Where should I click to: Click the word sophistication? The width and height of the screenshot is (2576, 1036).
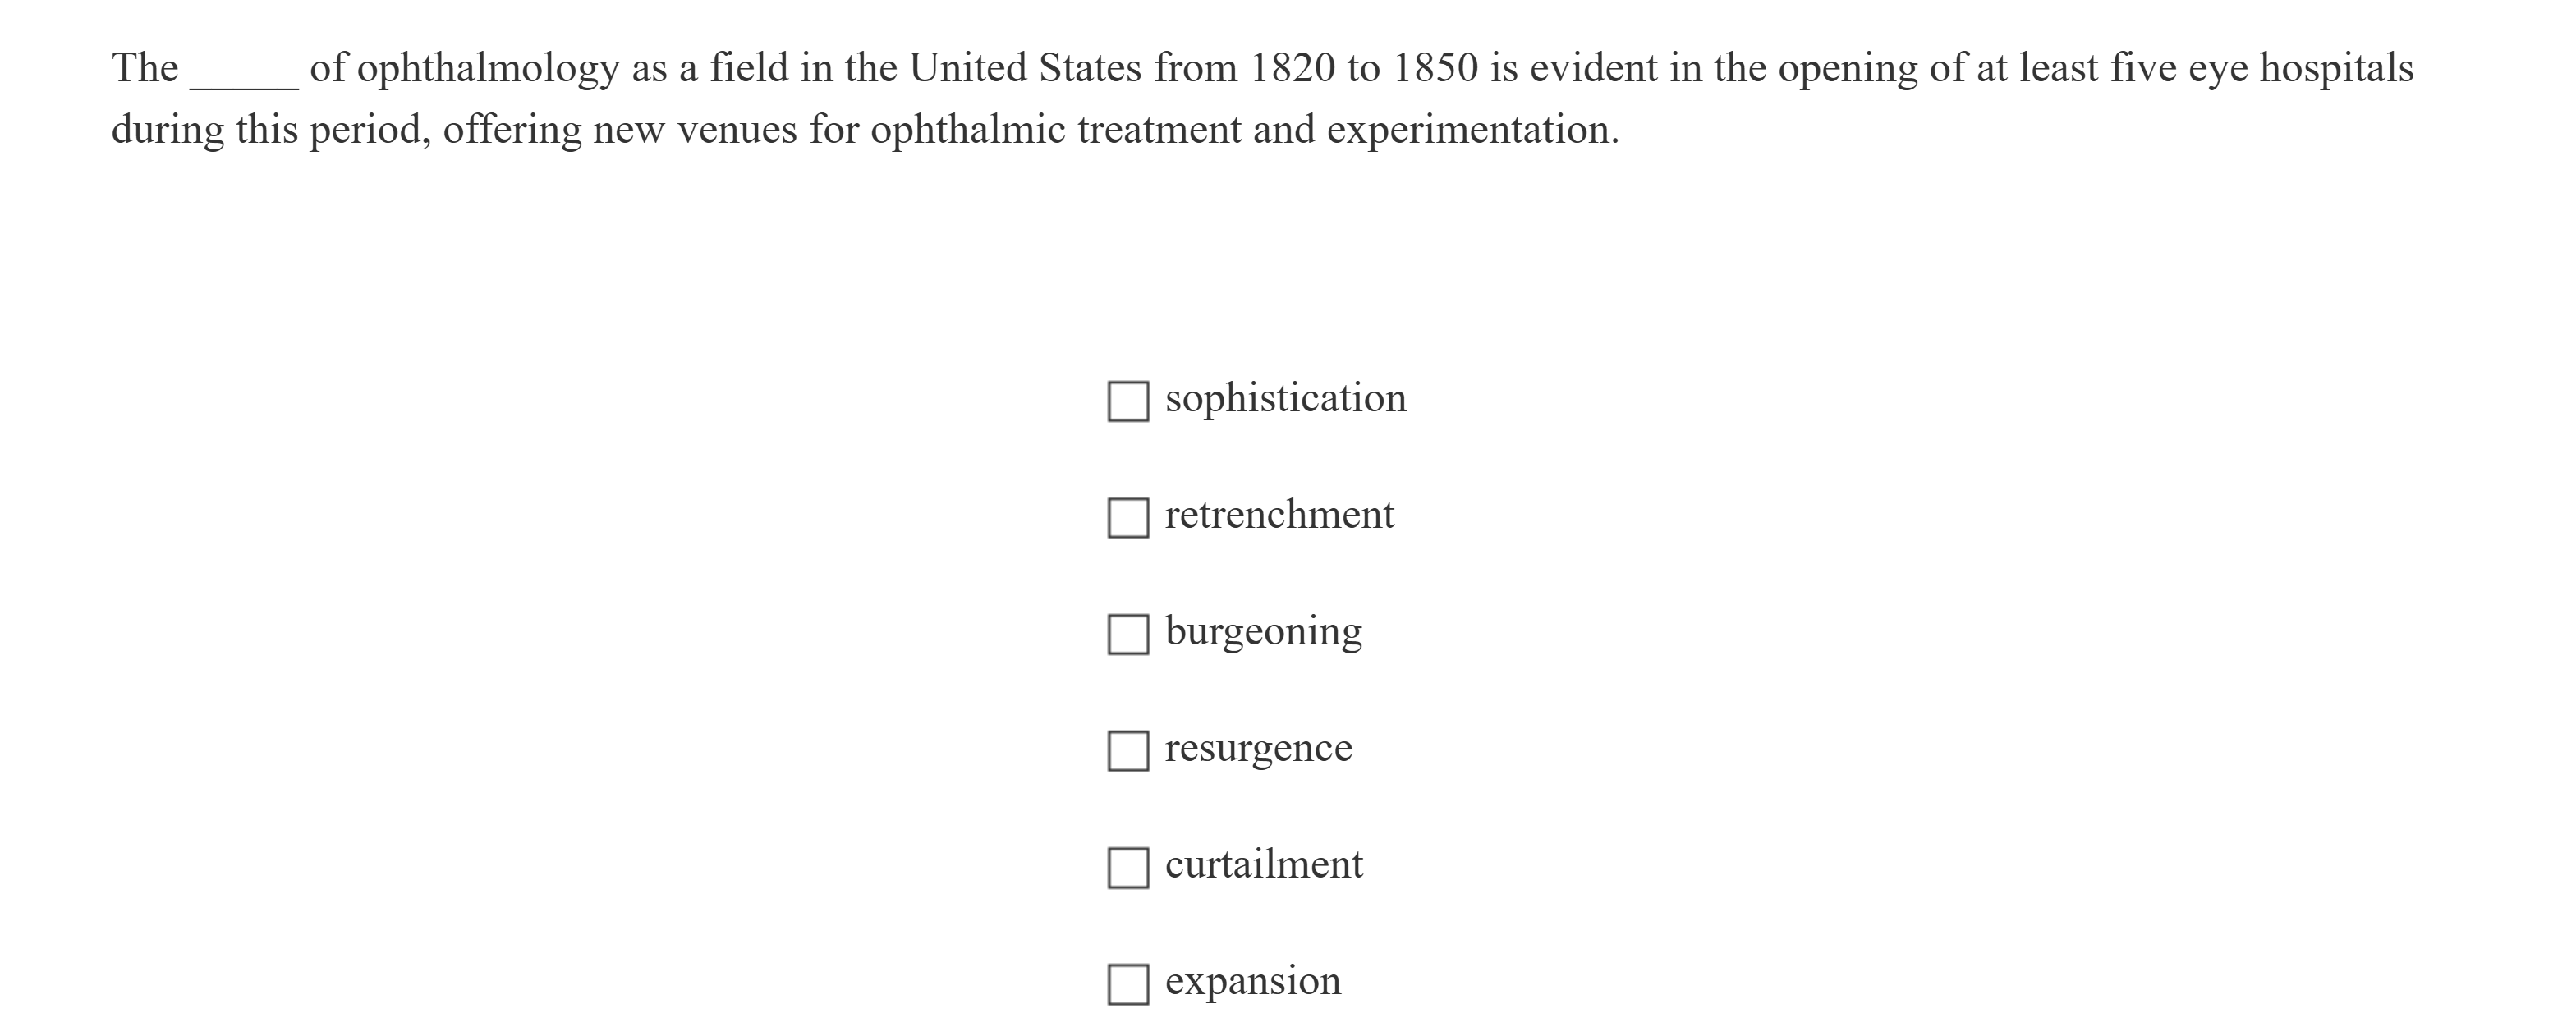pos(1285,397)
